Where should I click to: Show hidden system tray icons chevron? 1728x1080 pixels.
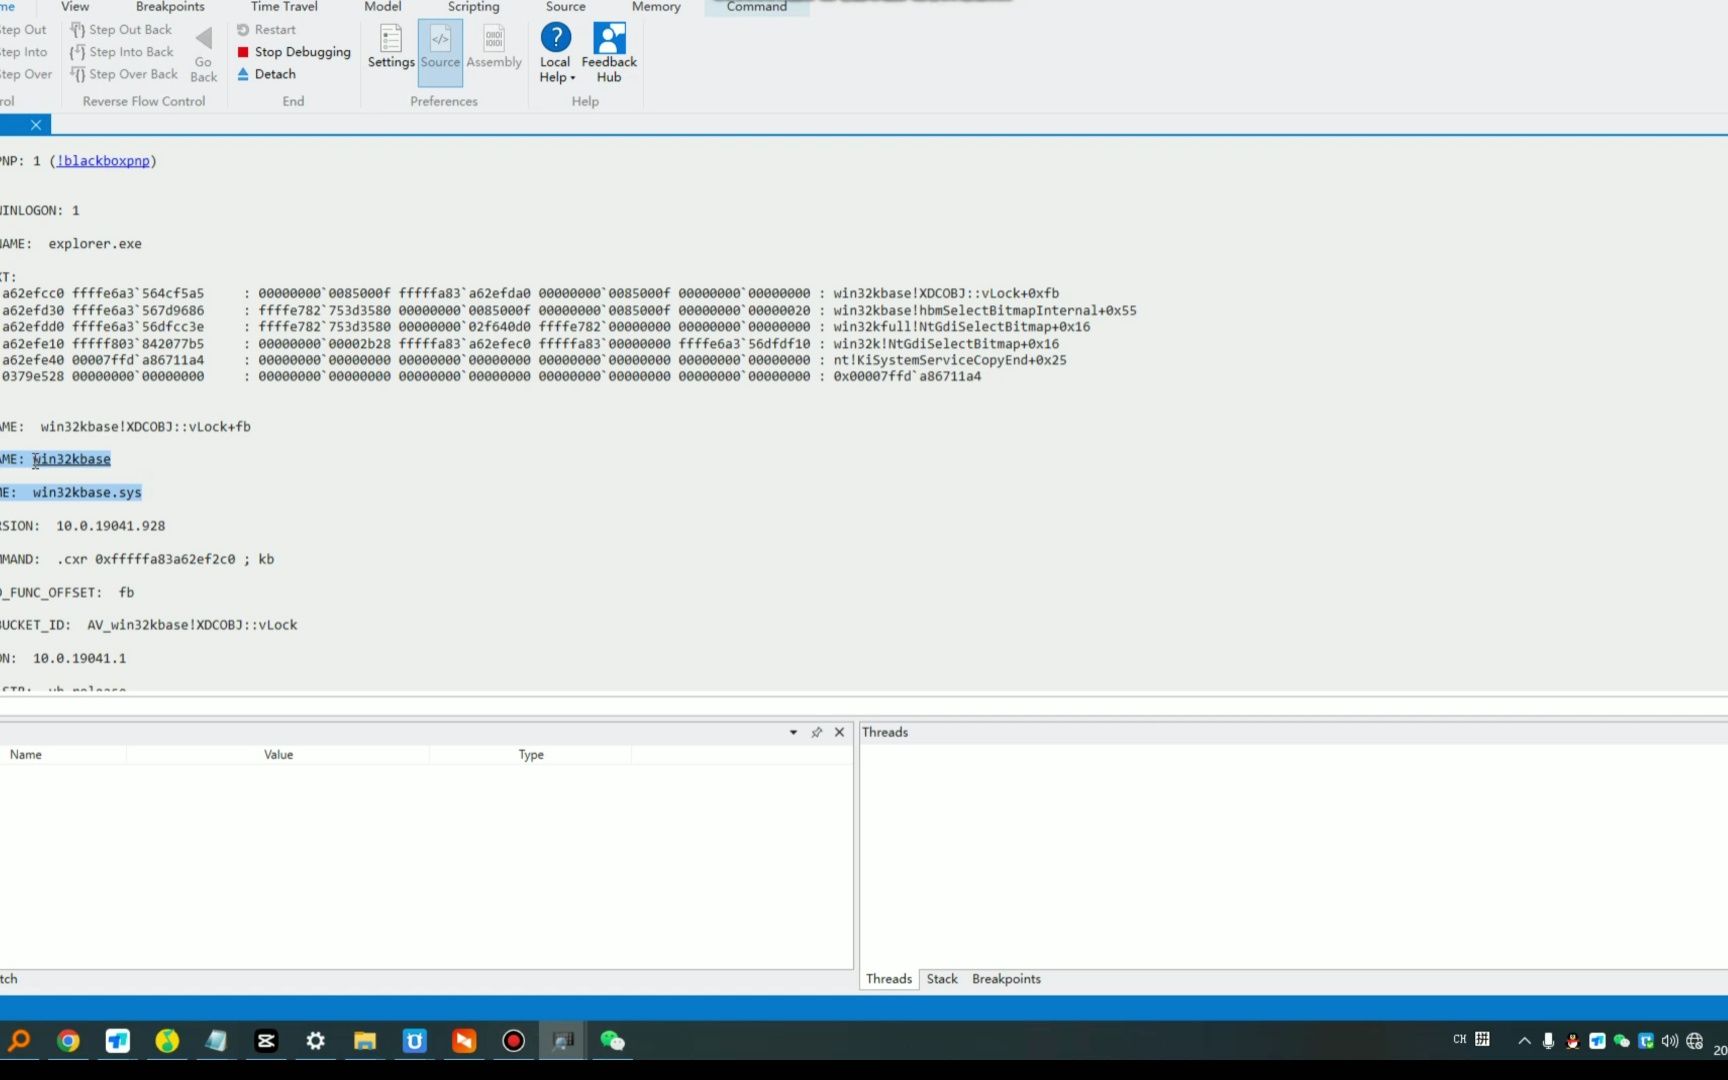1524,1041
